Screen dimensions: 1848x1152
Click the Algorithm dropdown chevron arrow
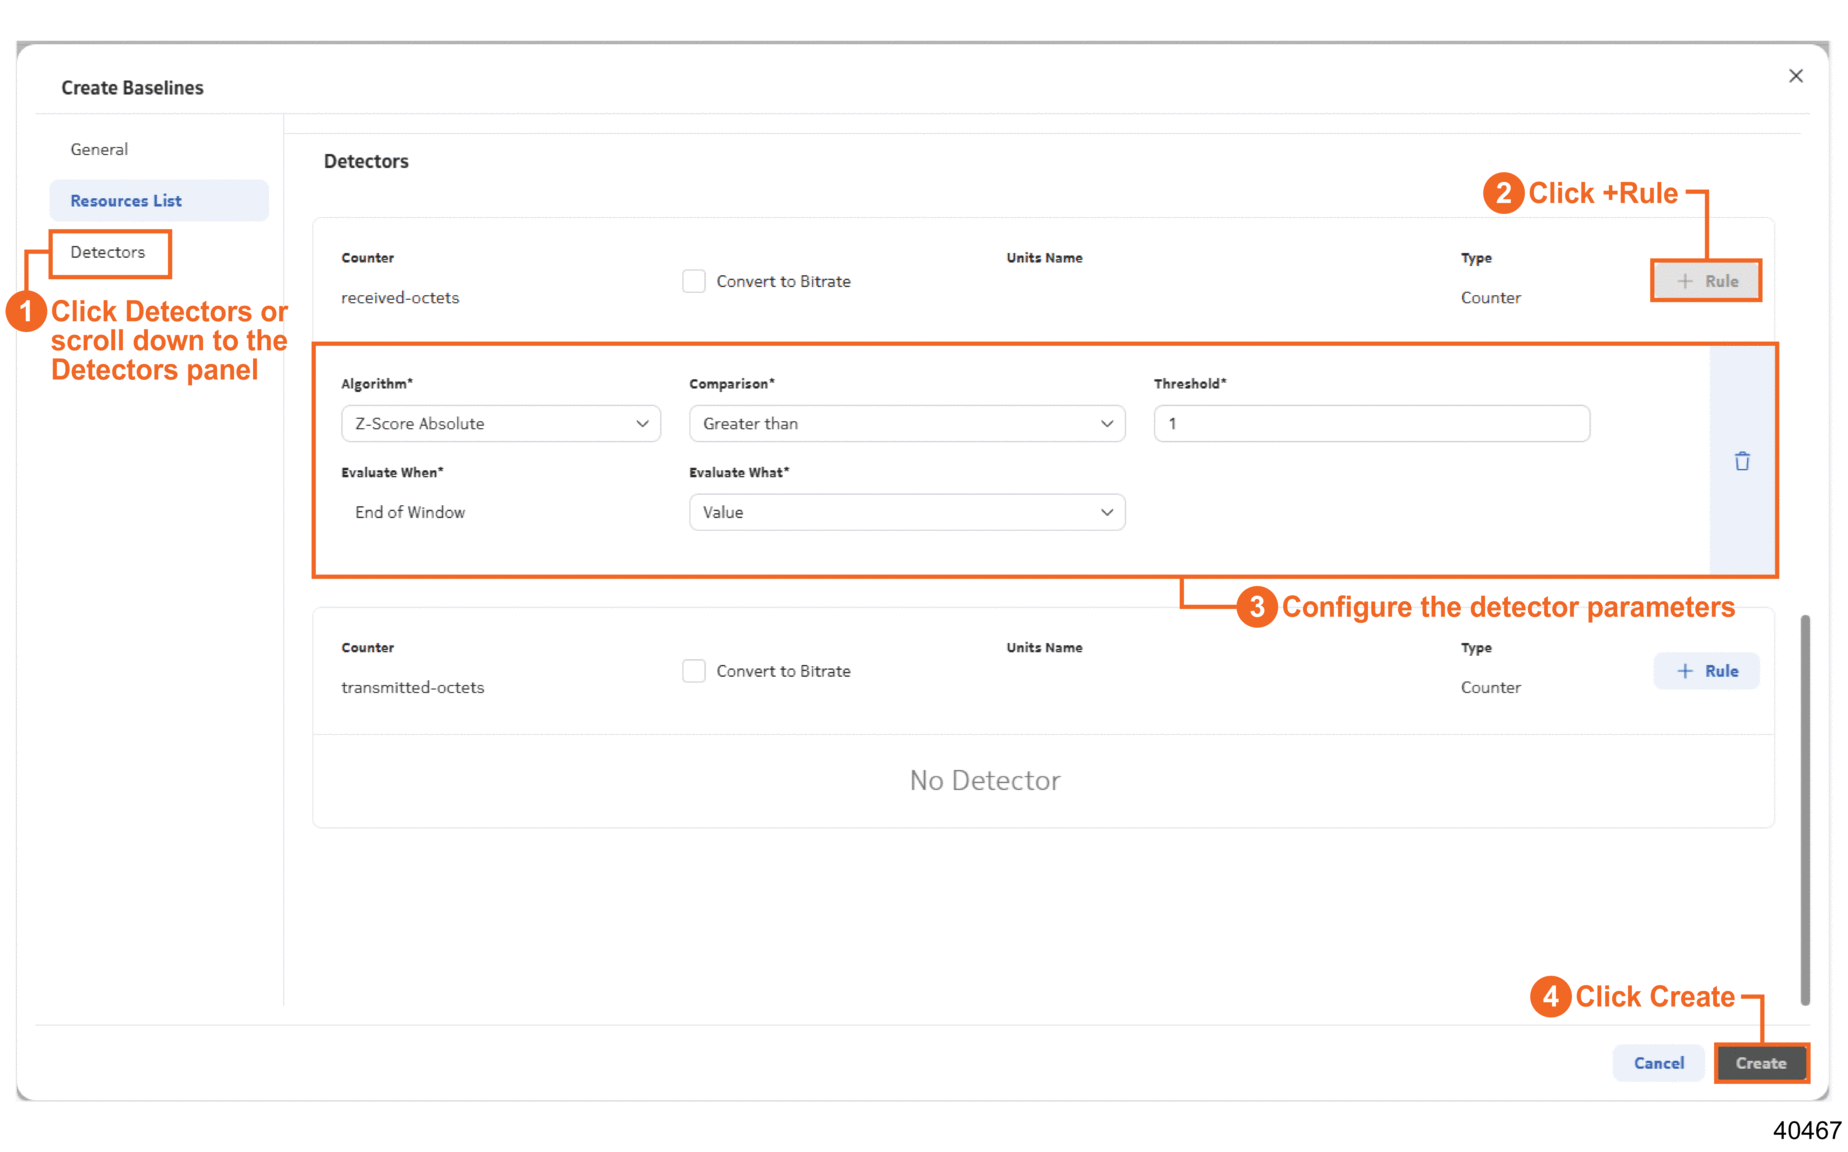tap(642, 424)
